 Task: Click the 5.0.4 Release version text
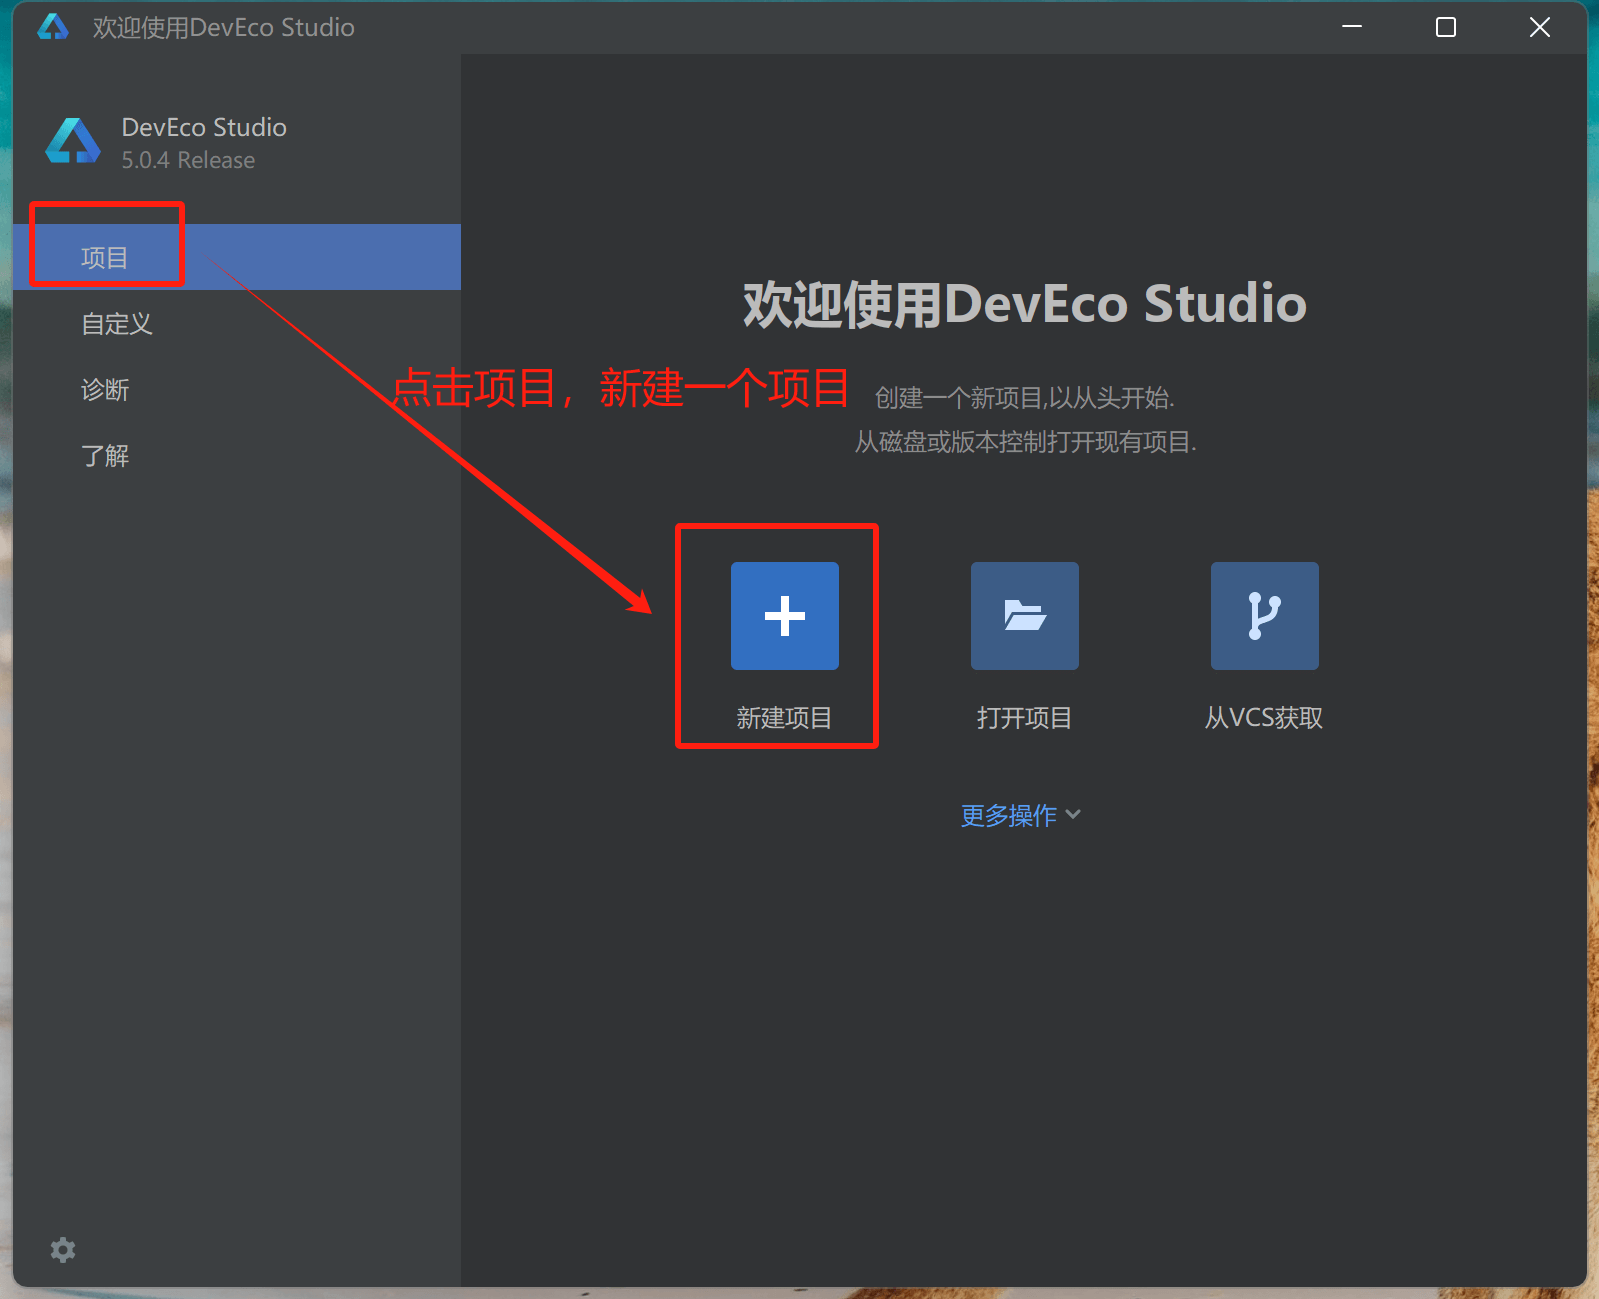pos(188,160)
